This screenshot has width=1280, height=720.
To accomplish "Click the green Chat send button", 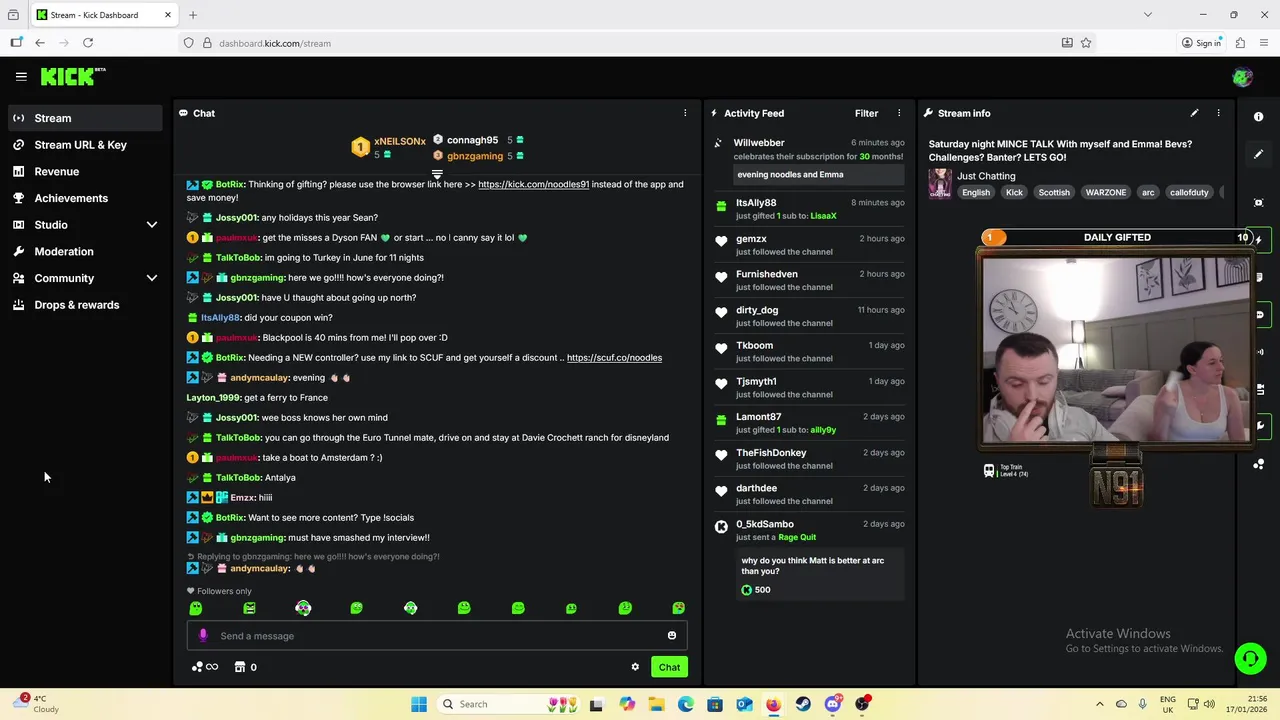I will 669,667.
